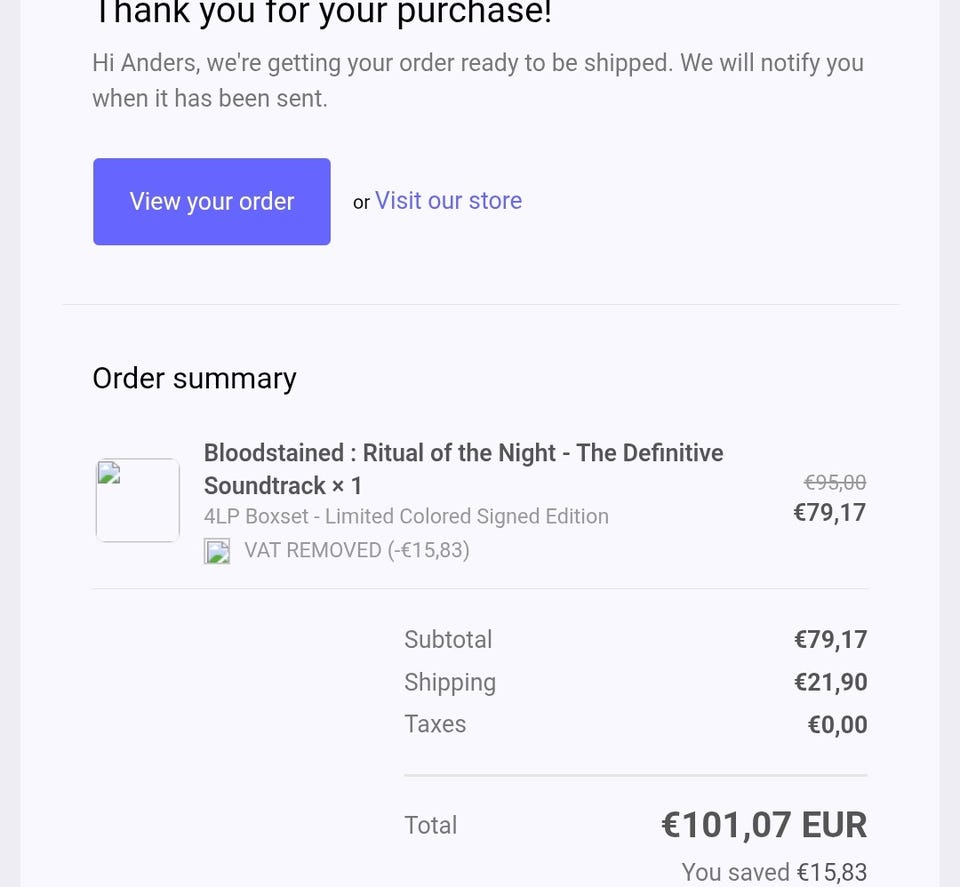This screenshot has width=960, height=887.
Task: Click the small VAT REMOVED discount icon
Action: click(x=217, y=551)
